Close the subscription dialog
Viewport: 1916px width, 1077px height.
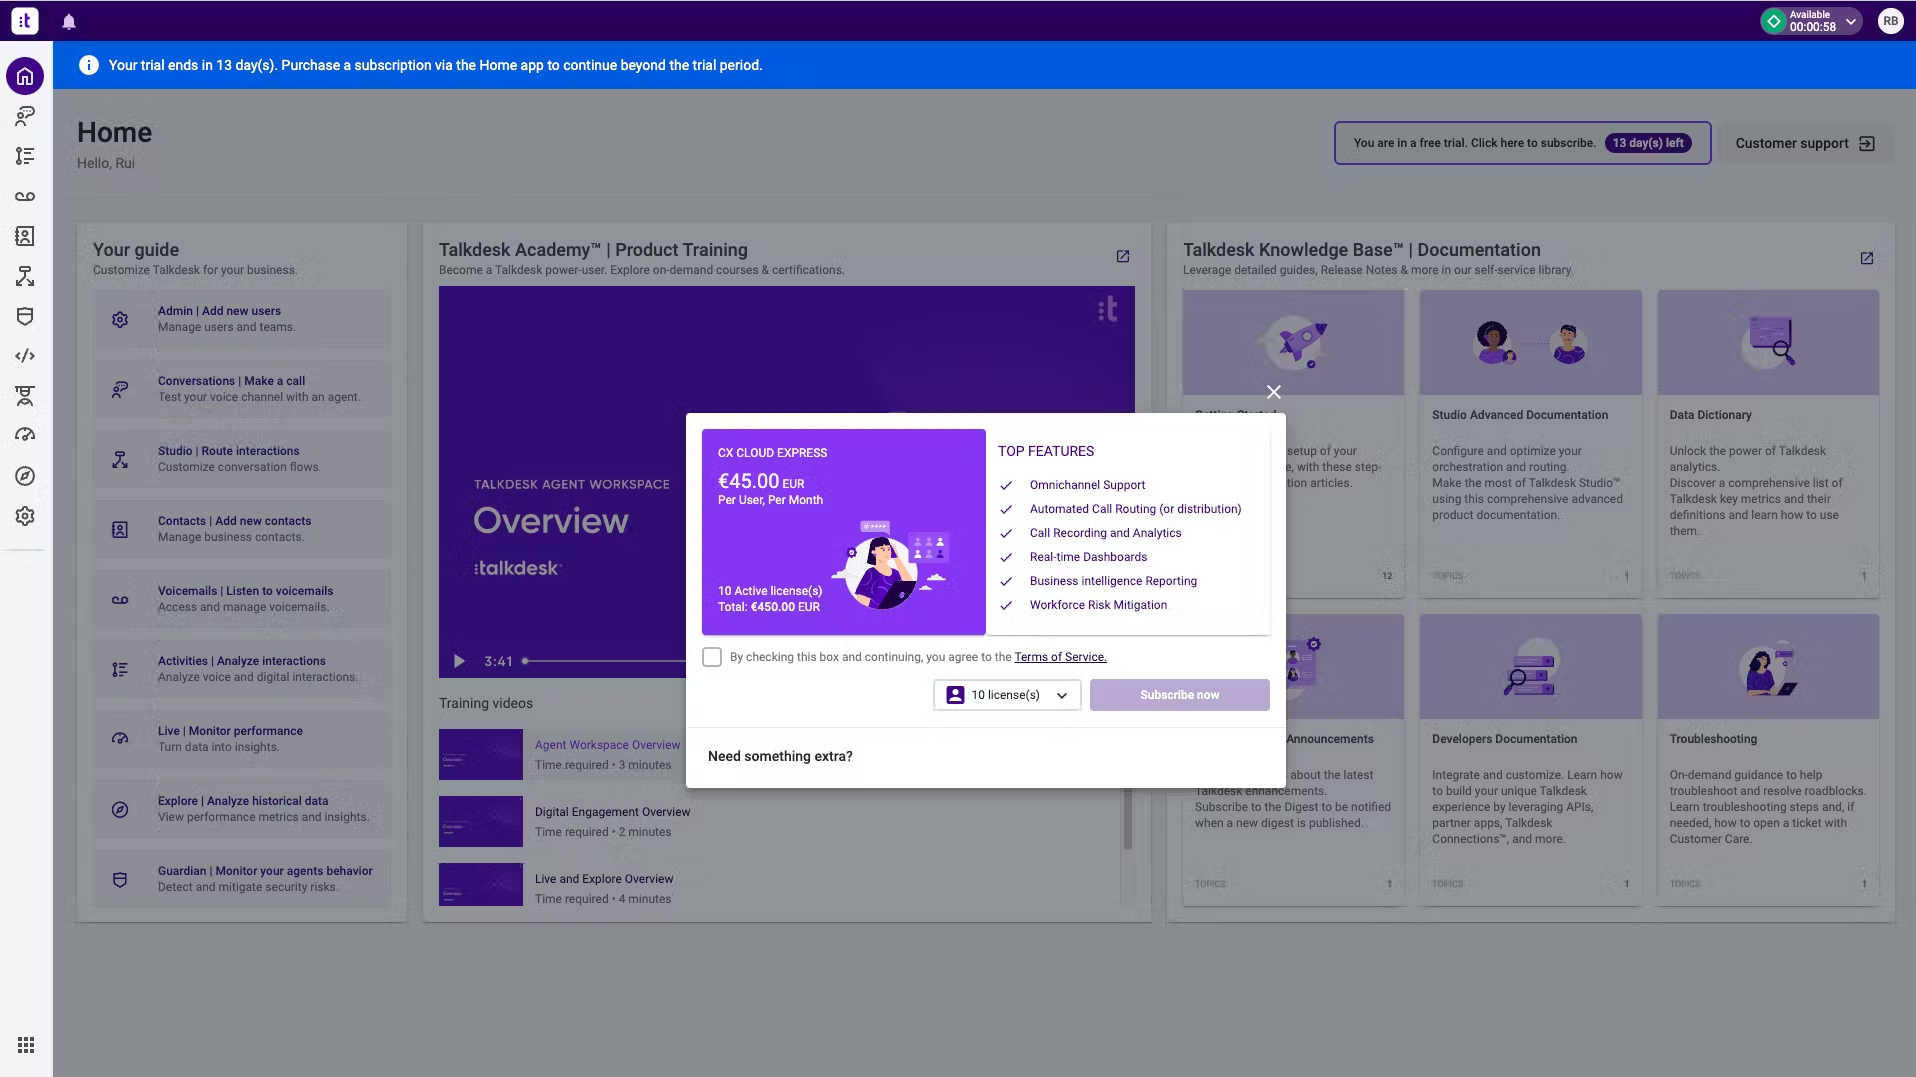click(x=1274, y=392)
